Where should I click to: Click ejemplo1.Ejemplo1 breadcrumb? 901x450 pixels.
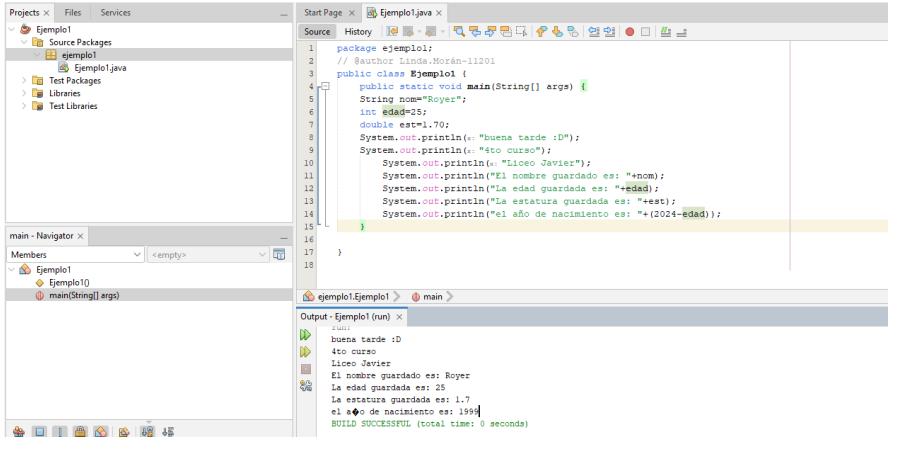tap(353, 297)
